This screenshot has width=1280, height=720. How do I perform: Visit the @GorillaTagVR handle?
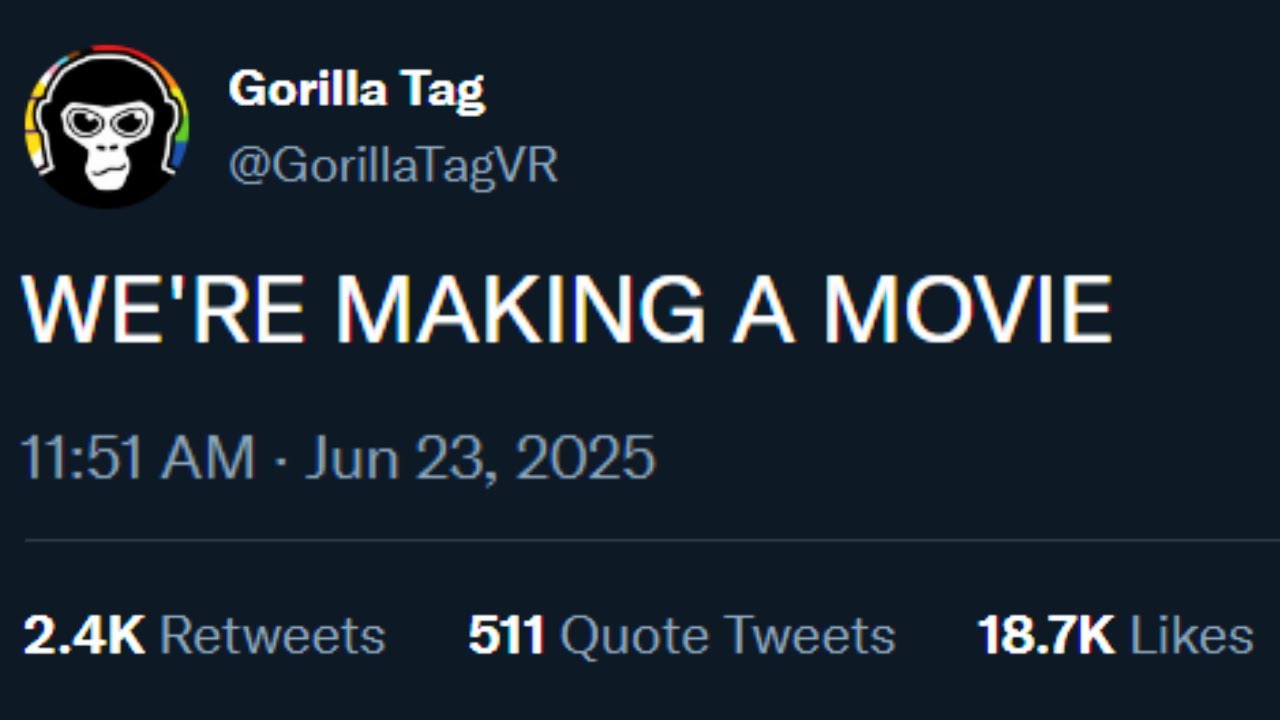click(393, 165)
